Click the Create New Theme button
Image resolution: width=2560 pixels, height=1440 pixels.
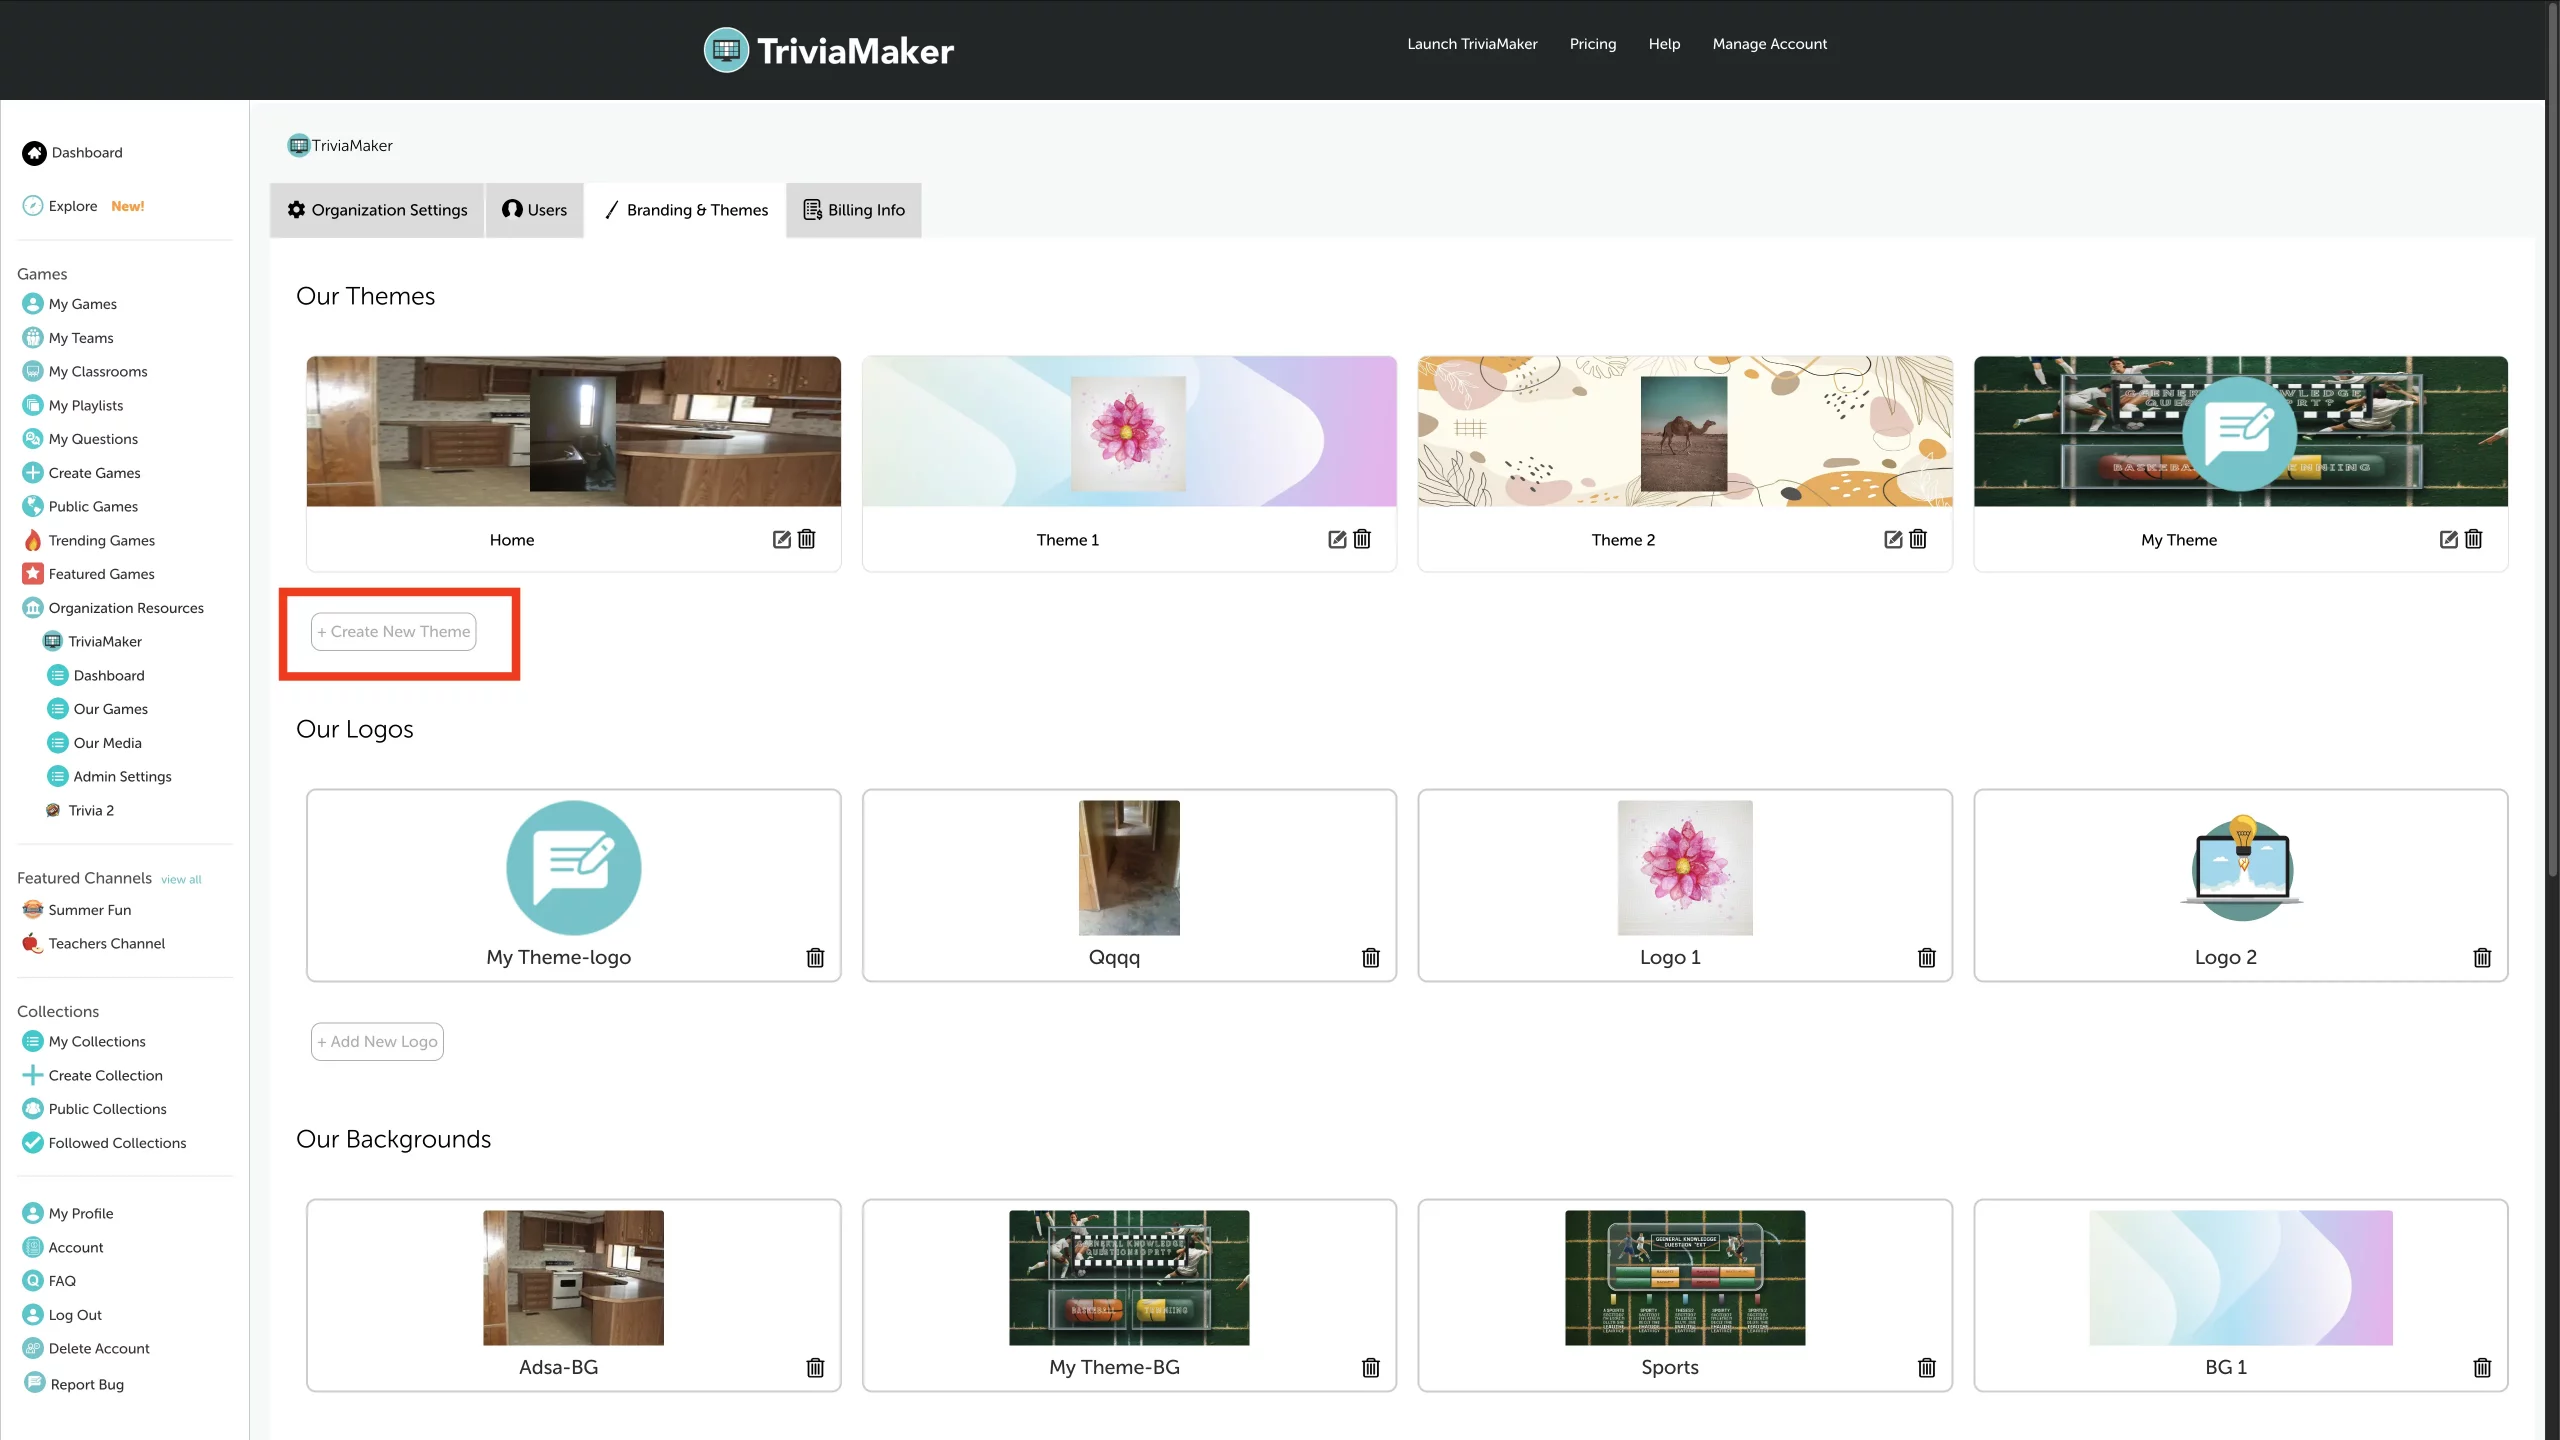click(393, 631)
